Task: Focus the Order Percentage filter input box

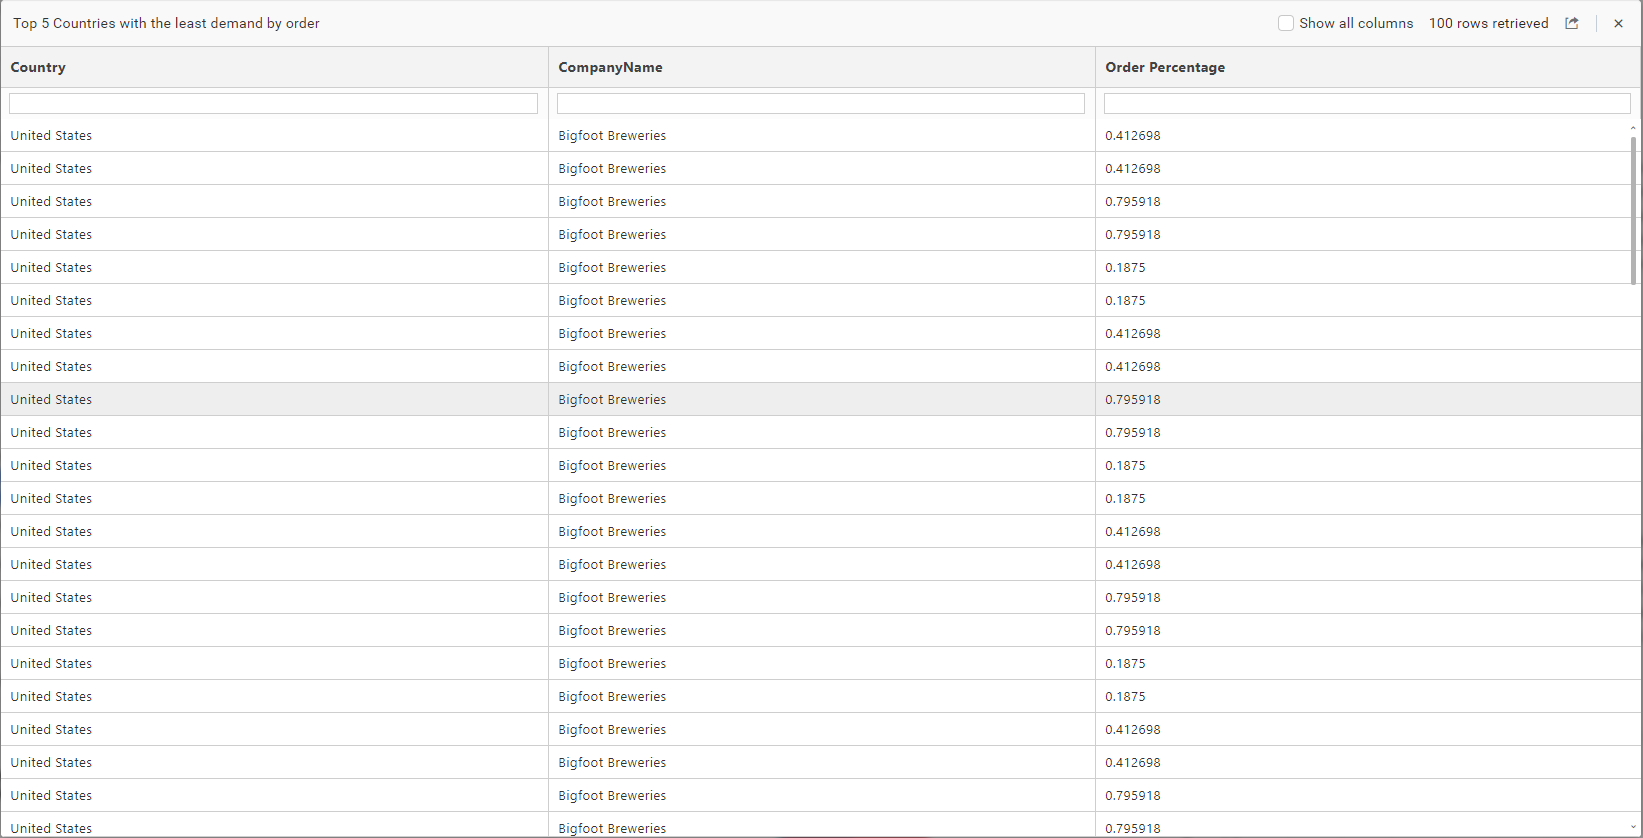Action: point(1367,103)
